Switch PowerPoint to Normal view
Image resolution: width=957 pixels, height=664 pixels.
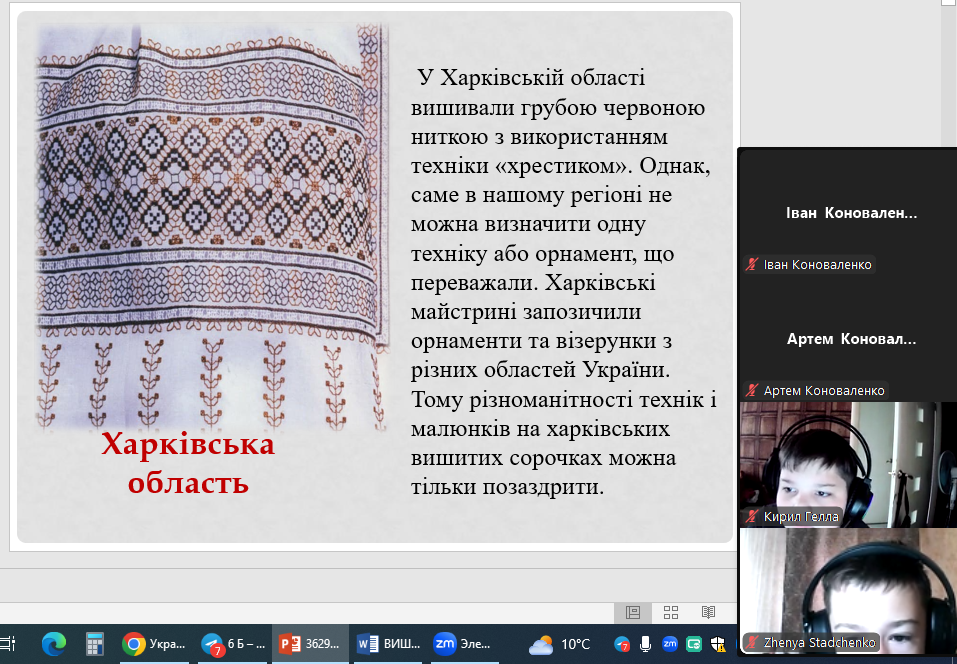(x=633, y=612)
